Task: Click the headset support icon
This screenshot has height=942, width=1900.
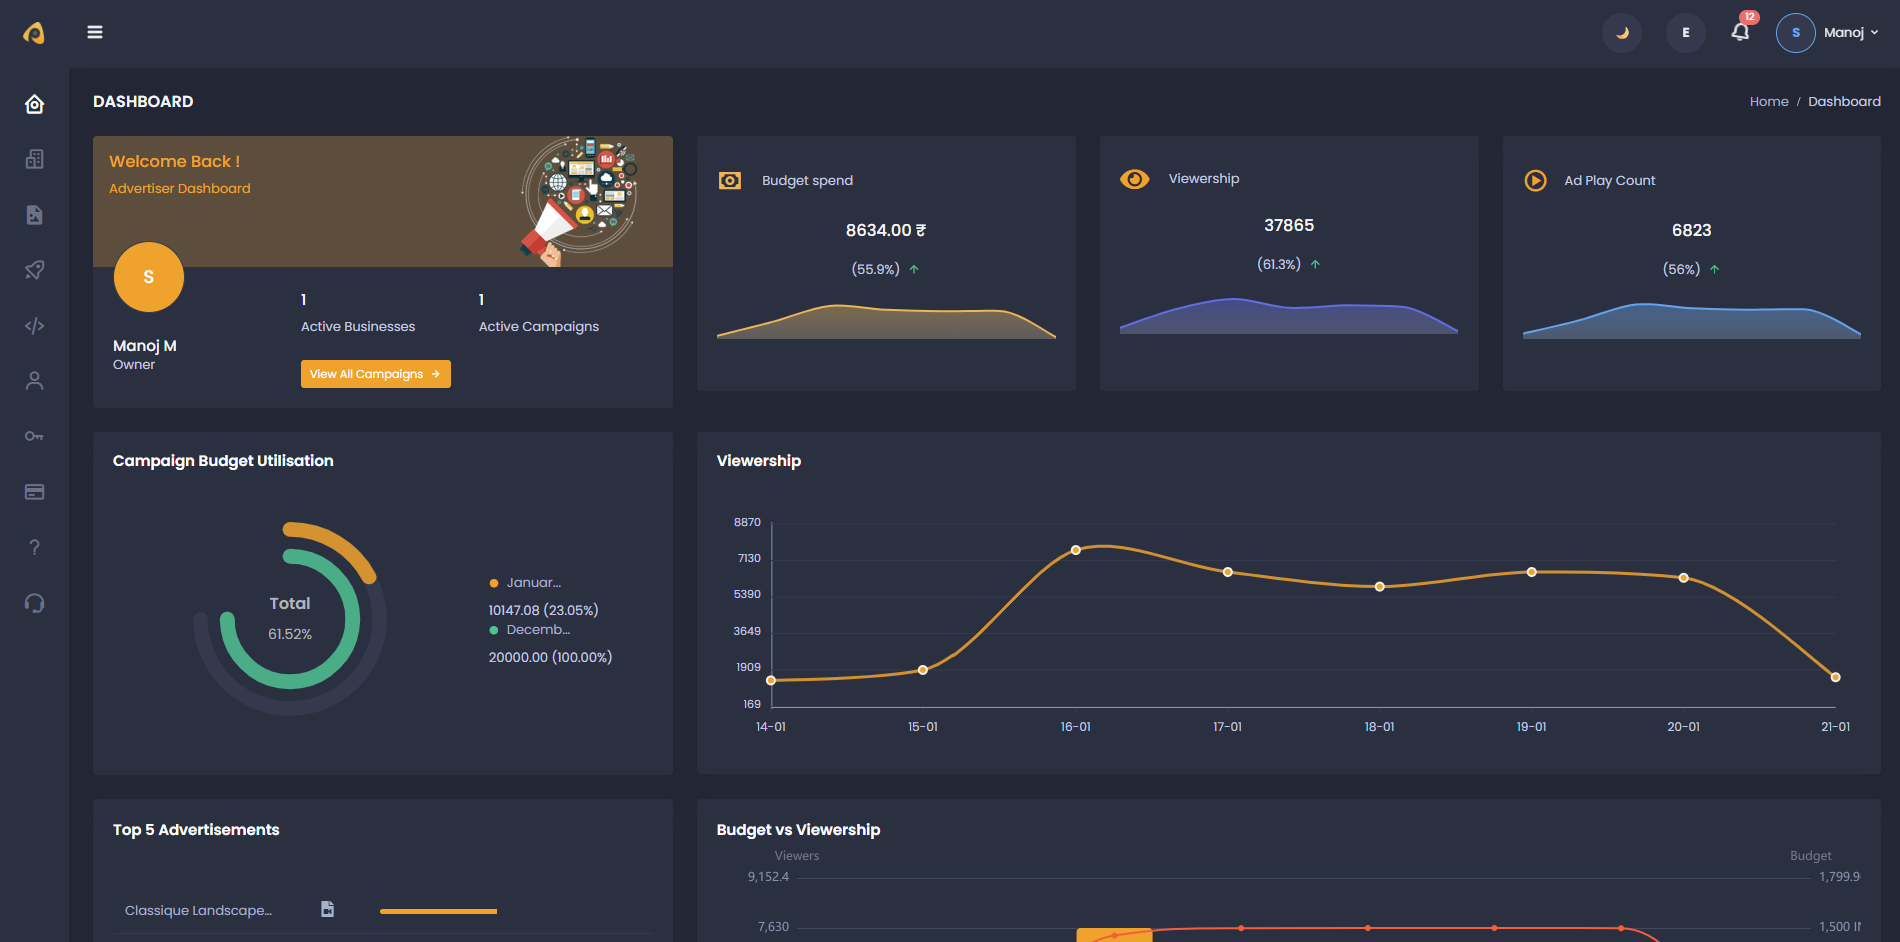Action: pos(34,603)
